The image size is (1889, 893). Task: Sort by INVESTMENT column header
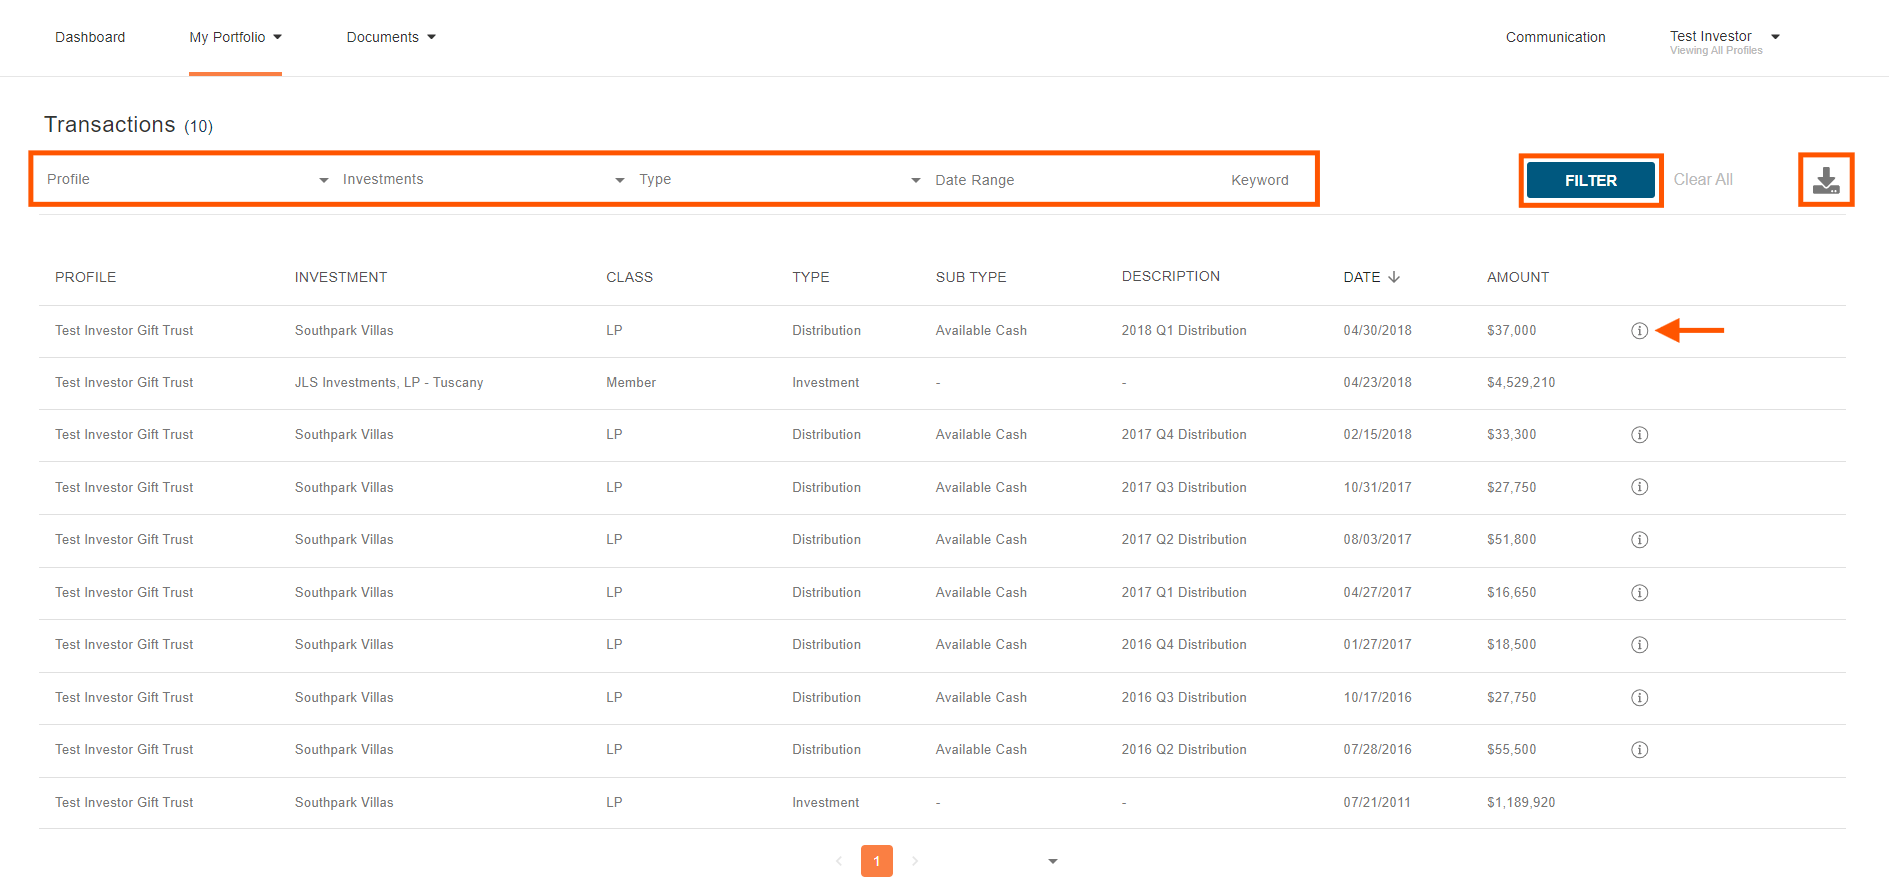341,277
